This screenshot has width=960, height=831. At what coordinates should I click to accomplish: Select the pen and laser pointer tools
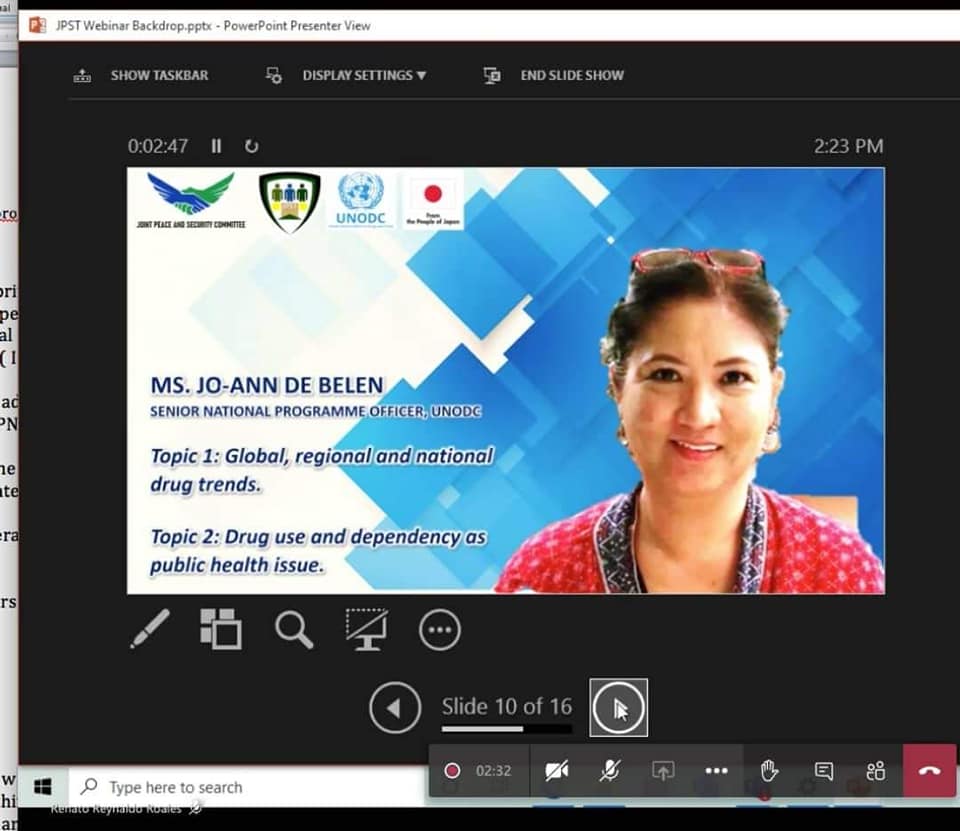[x=150, y=629]
